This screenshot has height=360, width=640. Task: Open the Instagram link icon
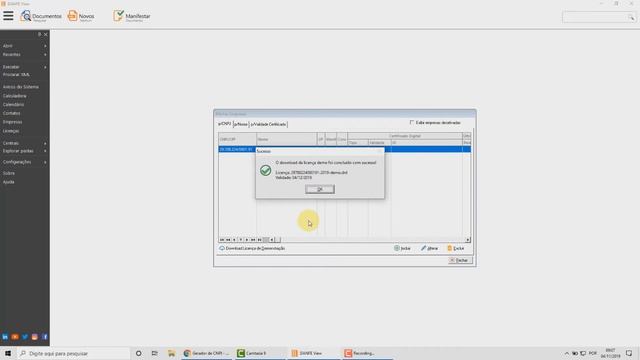pyautogui.click(x=35, y=337)
